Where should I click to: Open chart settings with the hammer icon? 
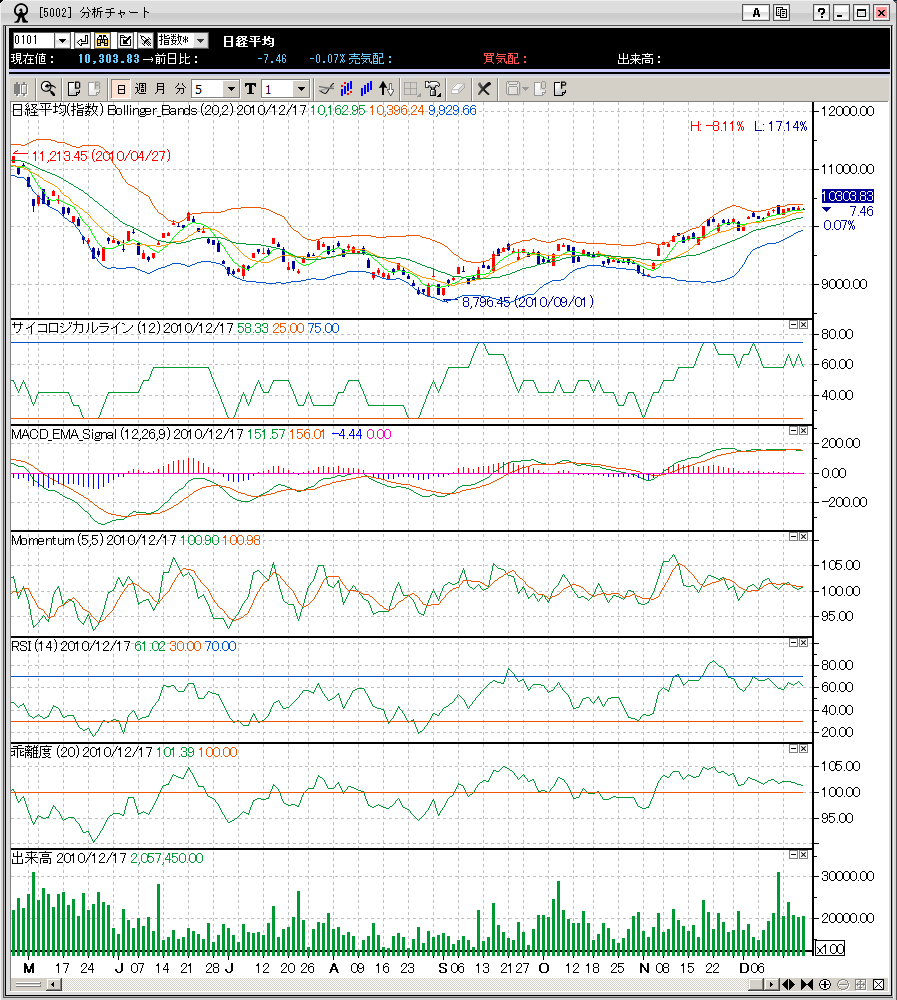146,40
